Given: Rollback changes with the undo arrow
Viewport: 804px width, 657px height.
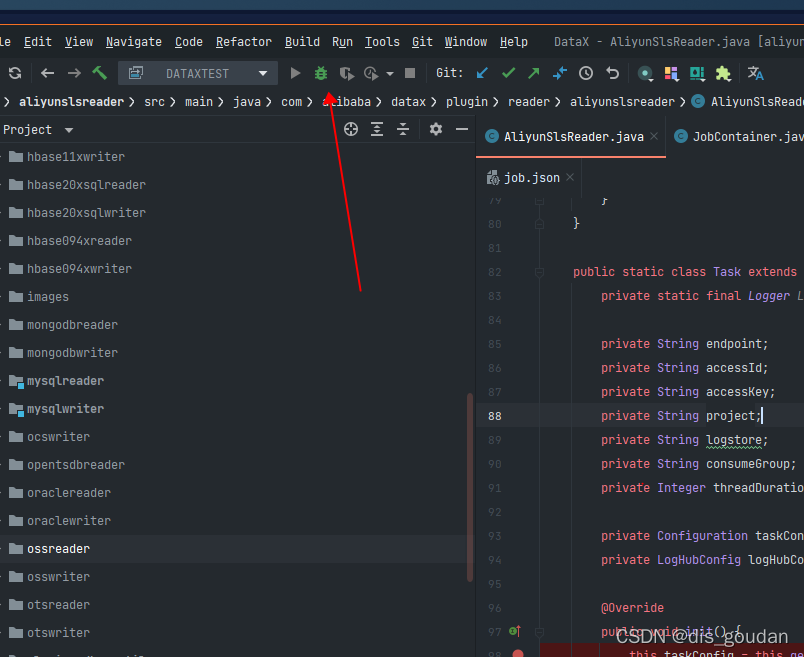Looking at the screenshot, I should 612,73.
